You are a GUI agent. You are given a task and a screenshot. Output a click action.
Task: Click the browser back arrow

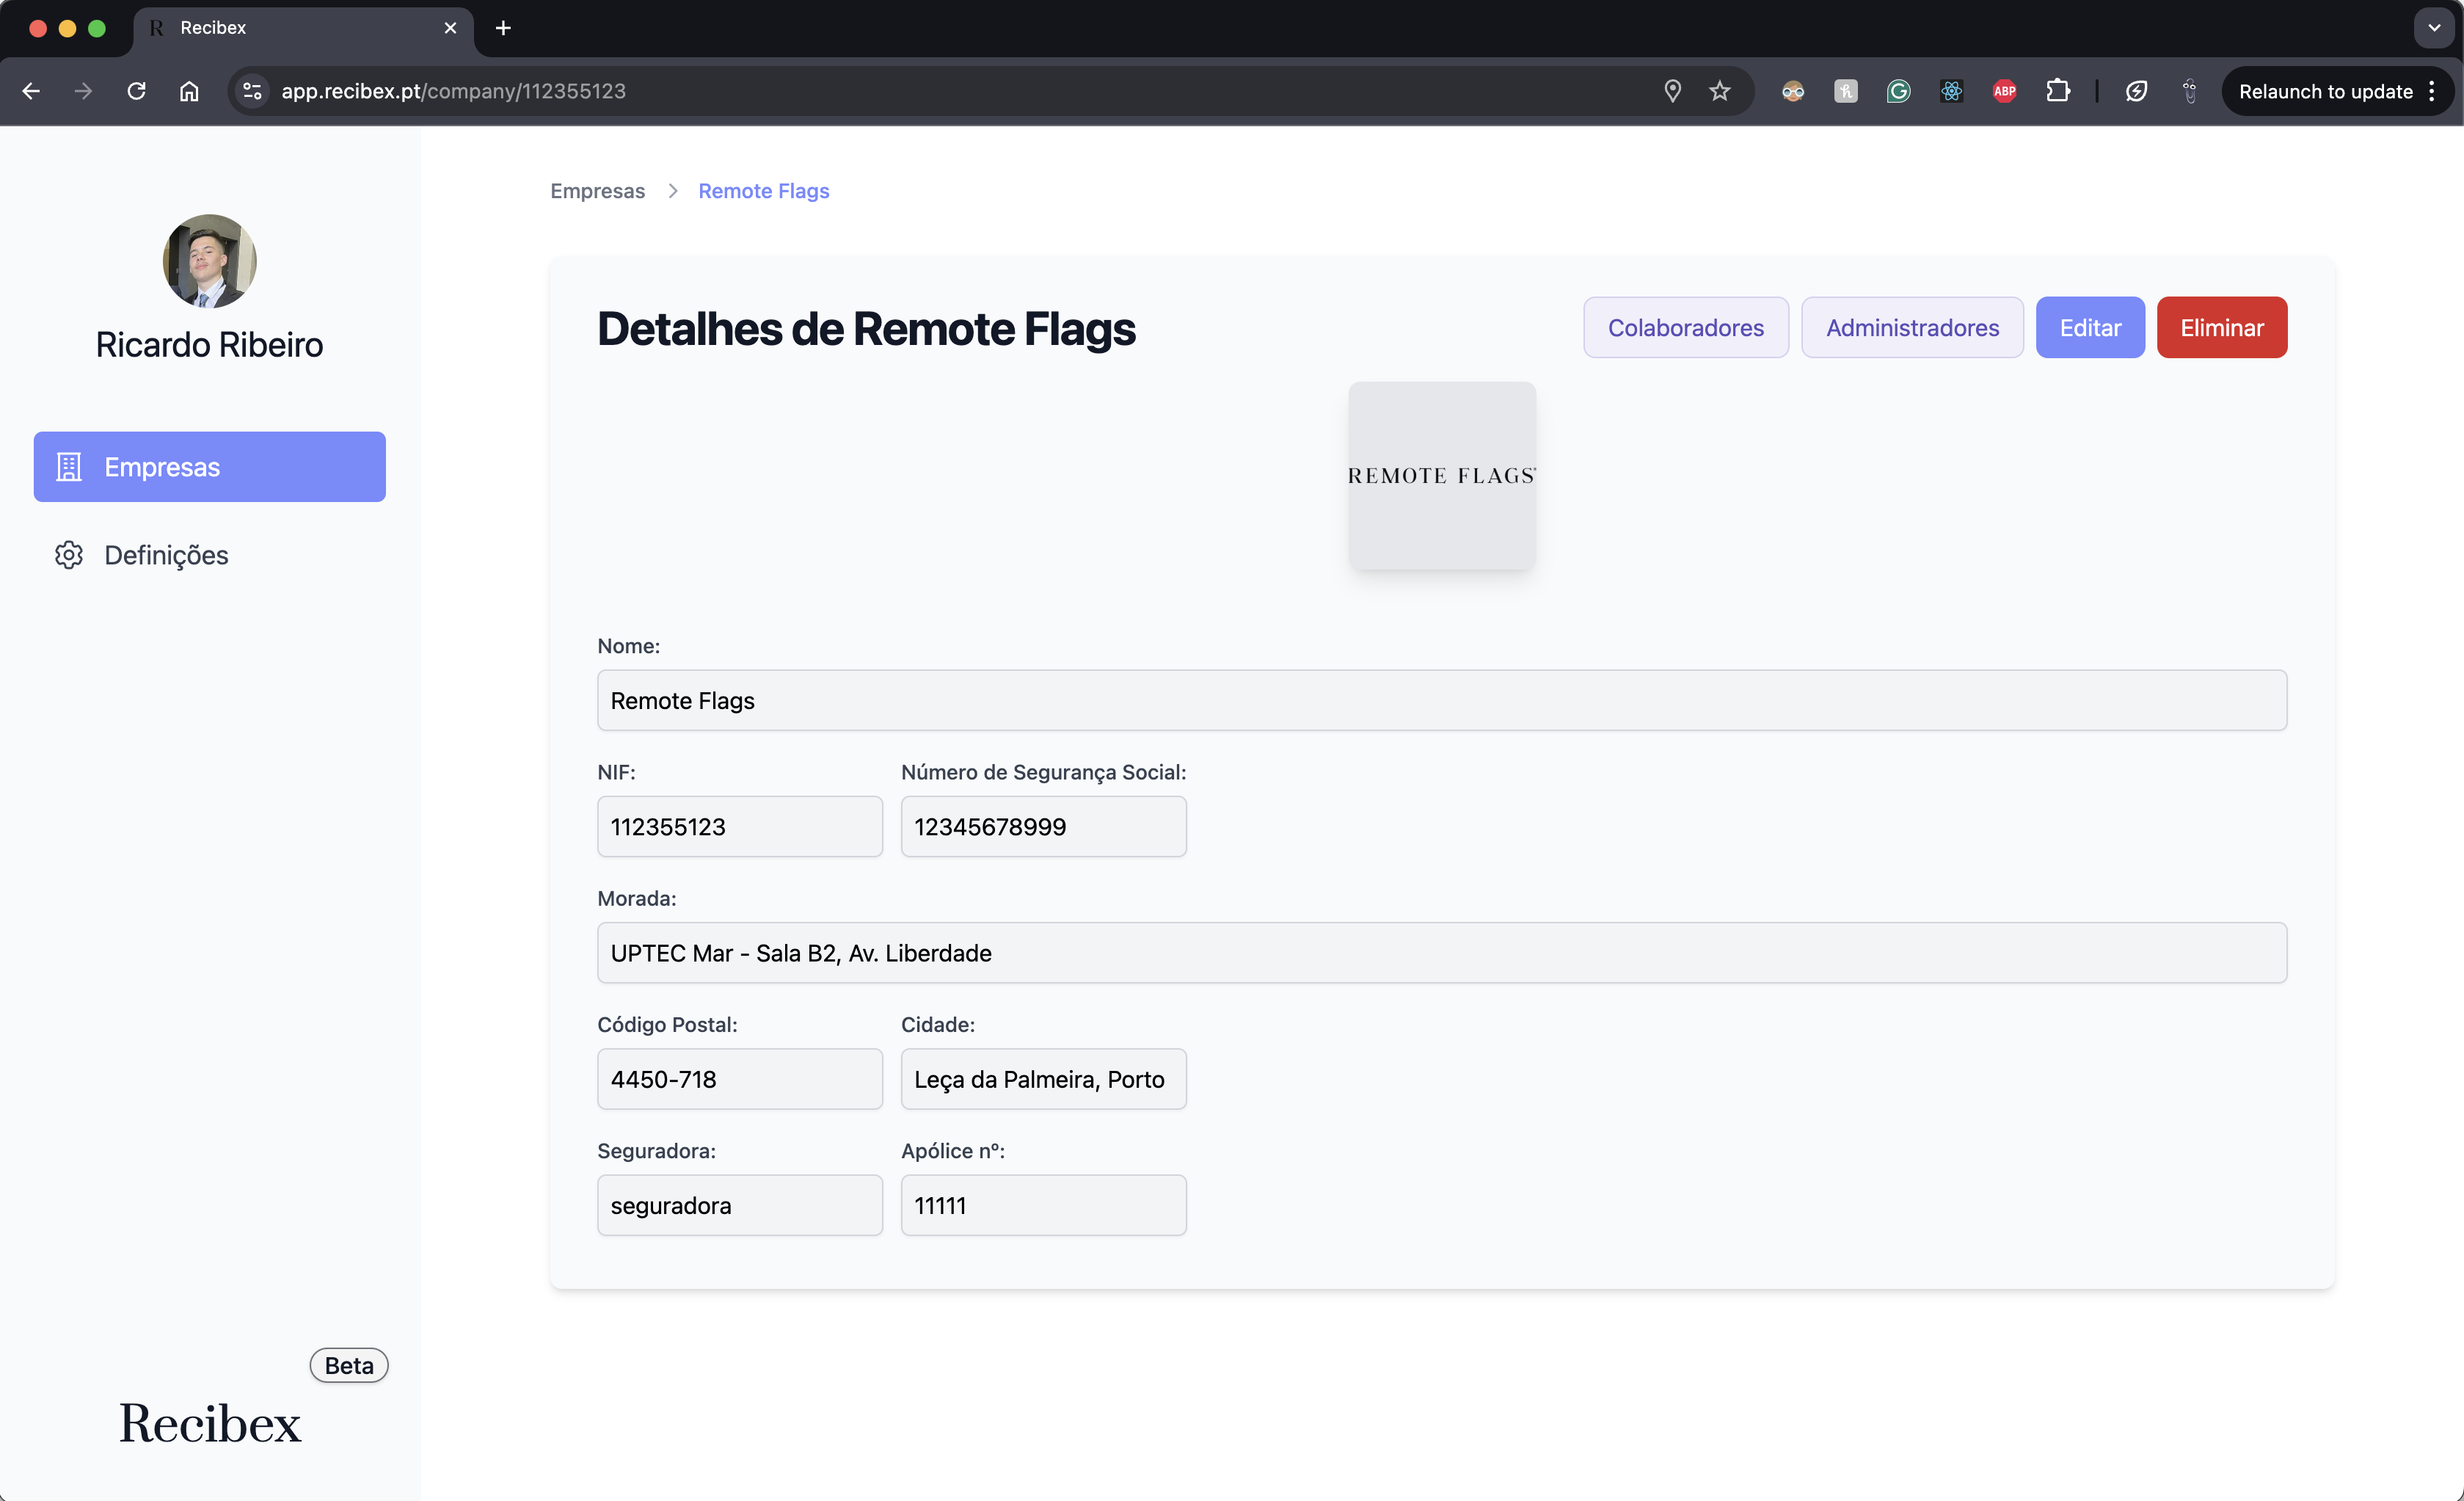(x=31, y=91)
